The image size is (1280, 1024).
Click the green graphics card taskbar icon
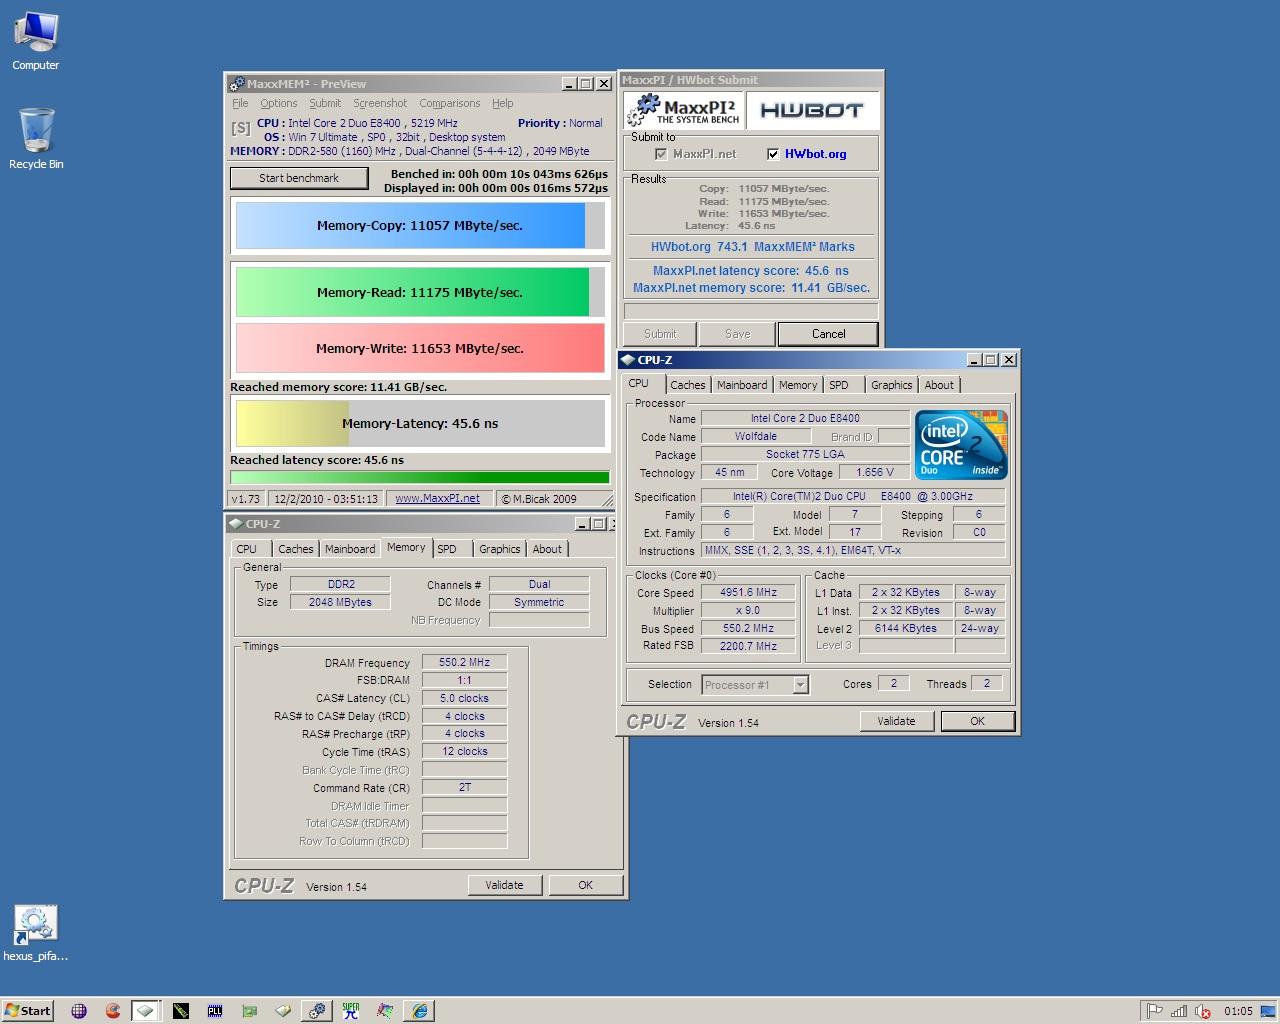(x=249, y=1011)
